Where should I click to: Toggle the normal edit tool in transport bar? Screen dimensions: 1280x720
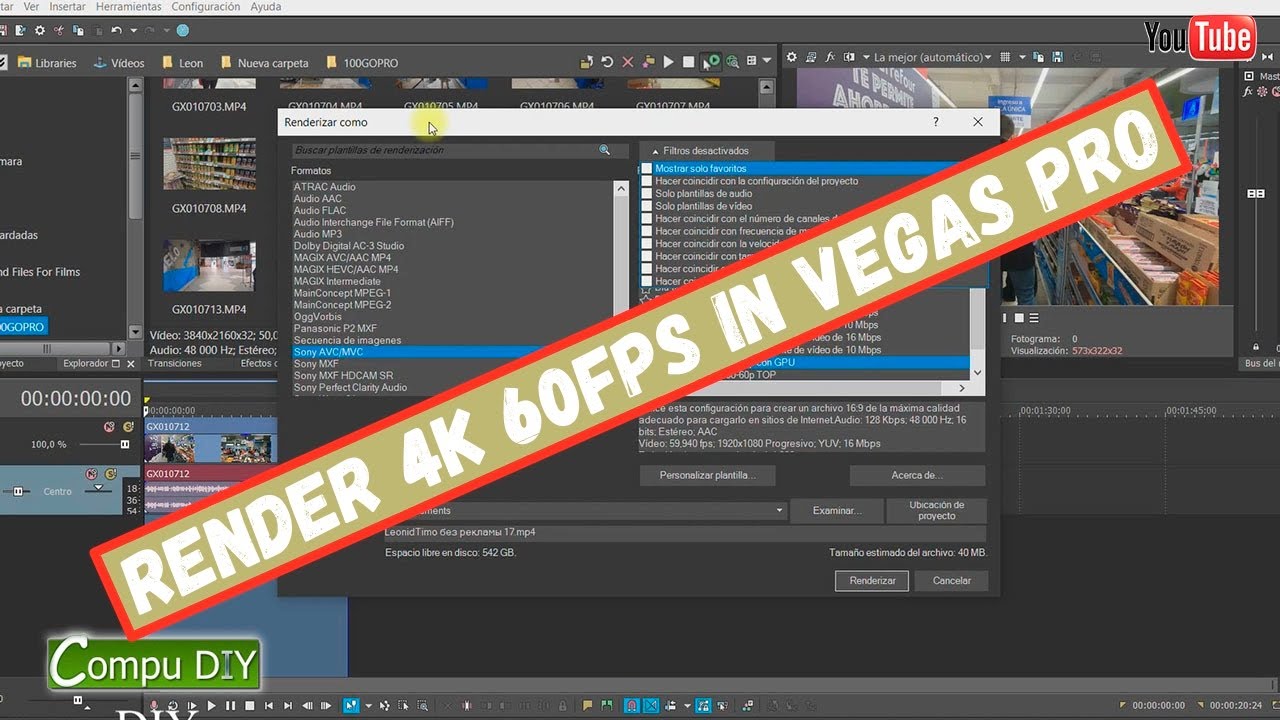click(351, 706)
